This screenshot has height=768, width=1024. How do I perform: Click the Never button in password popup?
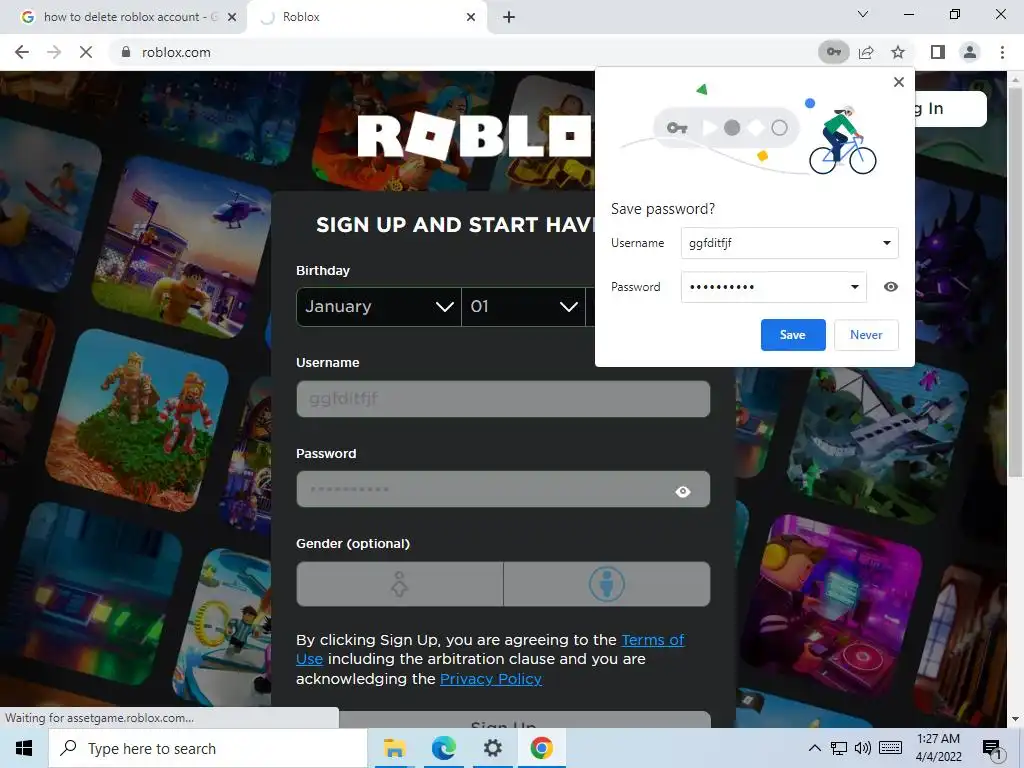(x=866, y=335)
